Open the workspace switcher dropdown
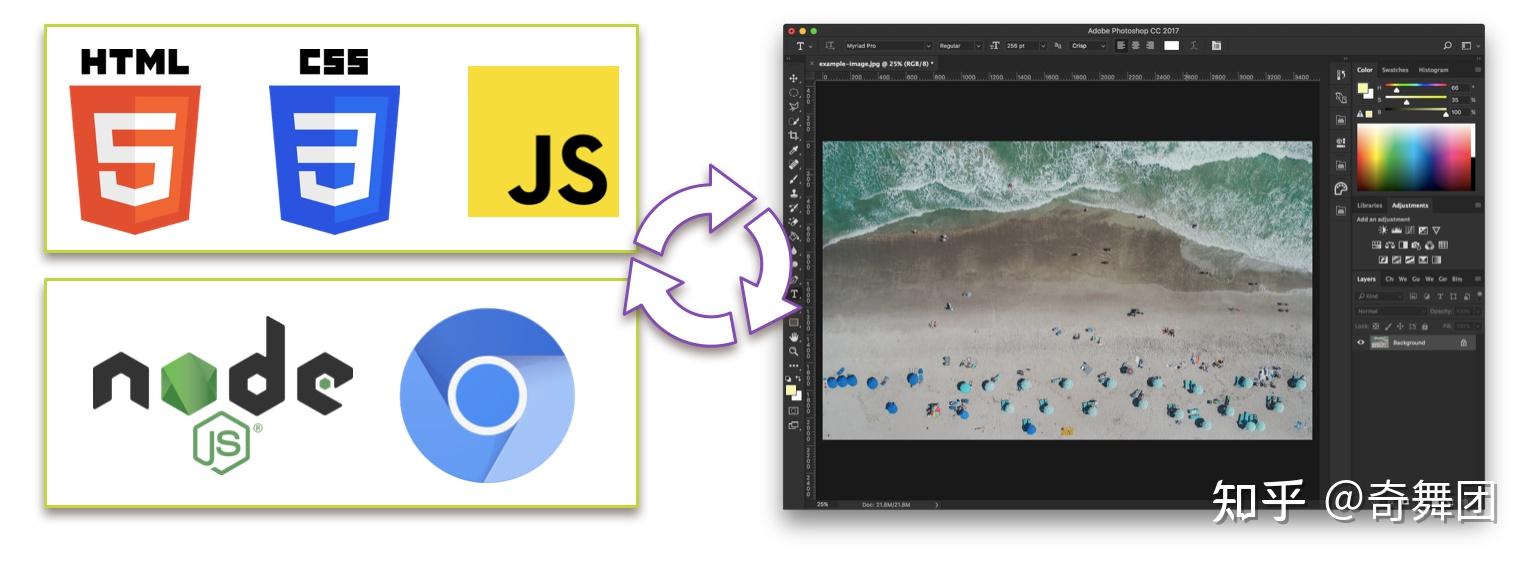Image resolution: width=1539 pixels, height=566 pixels. coord(1469,46)
